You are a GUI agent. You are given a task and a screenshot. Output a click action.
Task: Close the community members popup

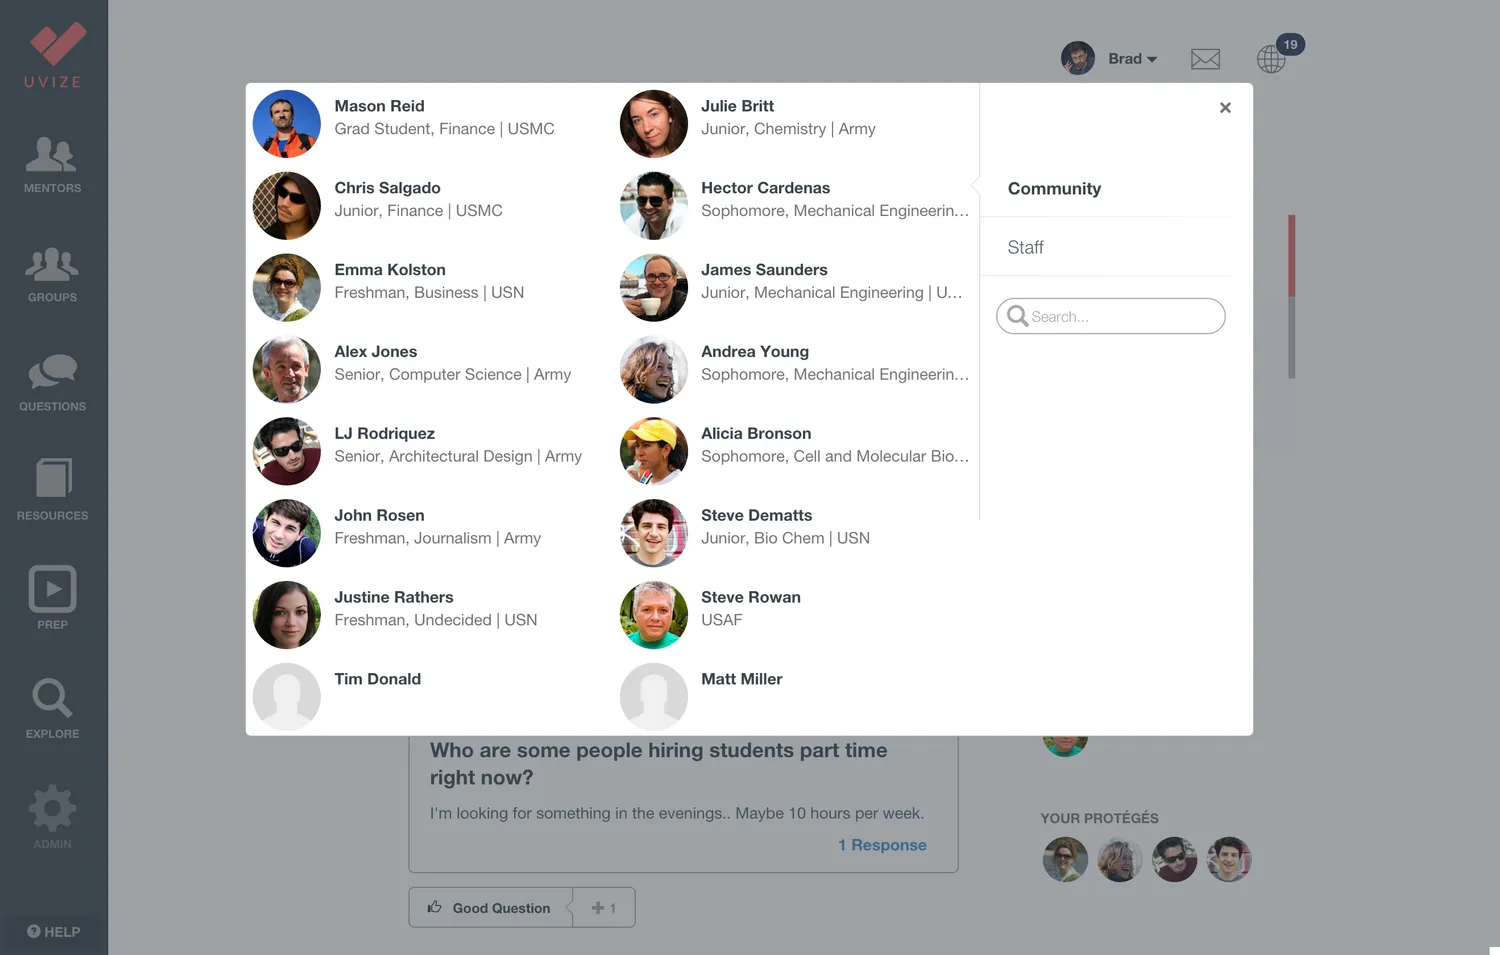[x=1225, y=108]
